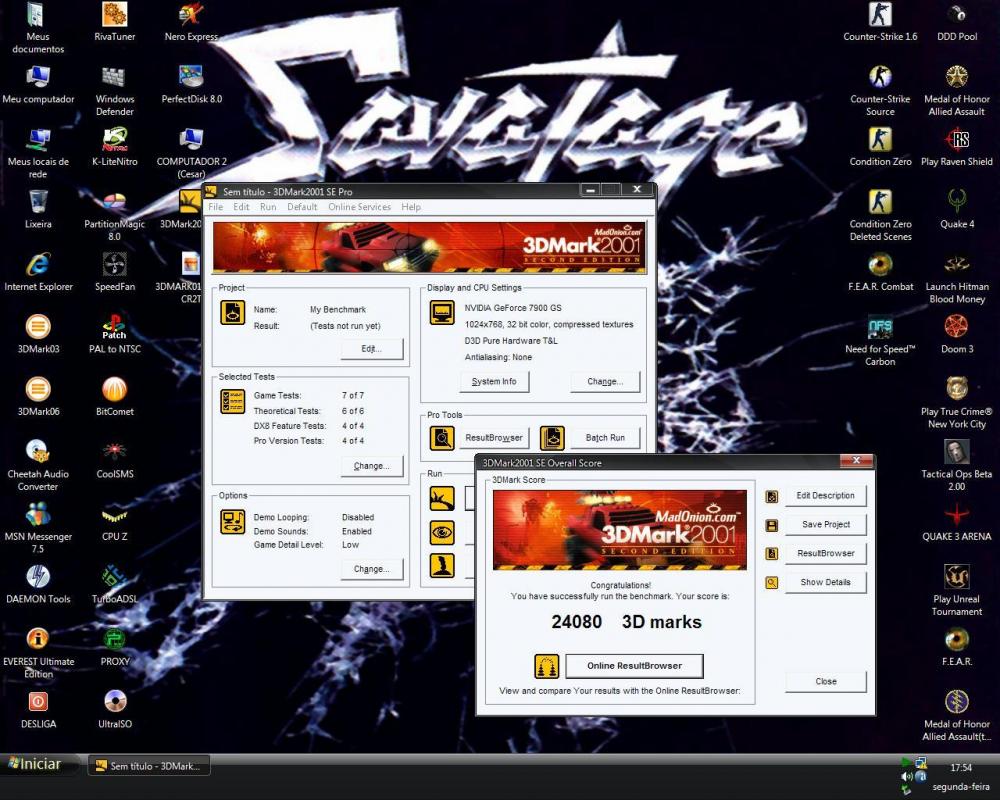Click the Edit Description icon in score dialog
1000x800 pixels.
(x=772, y=496)
